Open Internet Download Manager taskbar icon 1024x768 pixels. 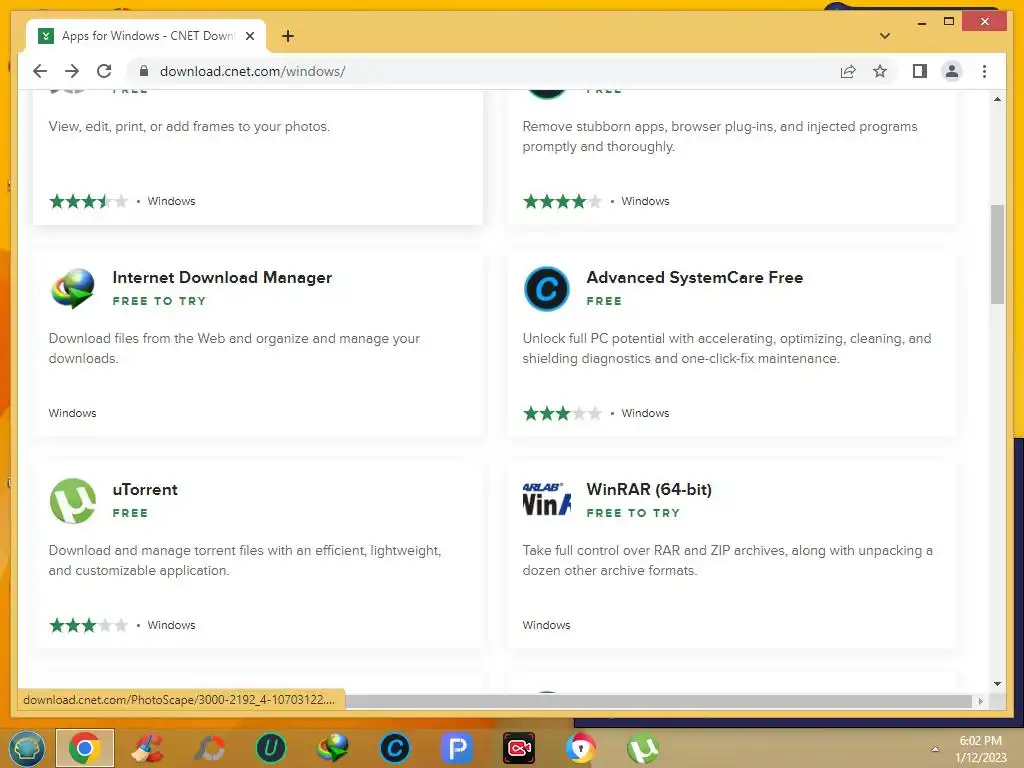[333, 748]
